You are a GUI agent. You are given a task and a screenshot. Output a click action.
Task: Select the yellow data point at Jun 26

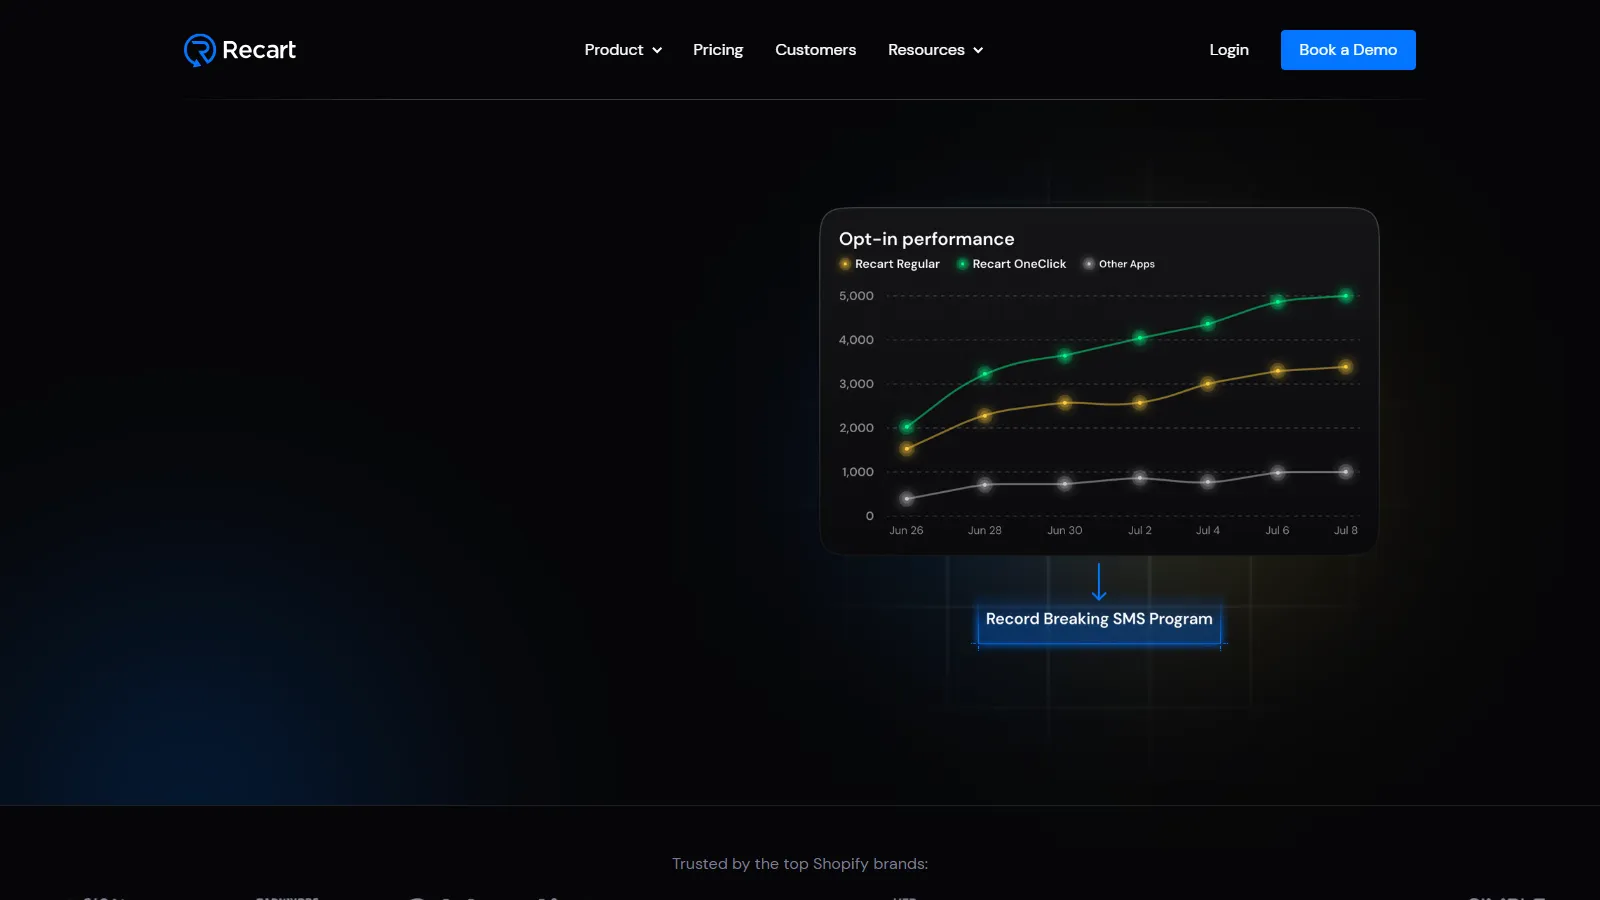[907, 449]
